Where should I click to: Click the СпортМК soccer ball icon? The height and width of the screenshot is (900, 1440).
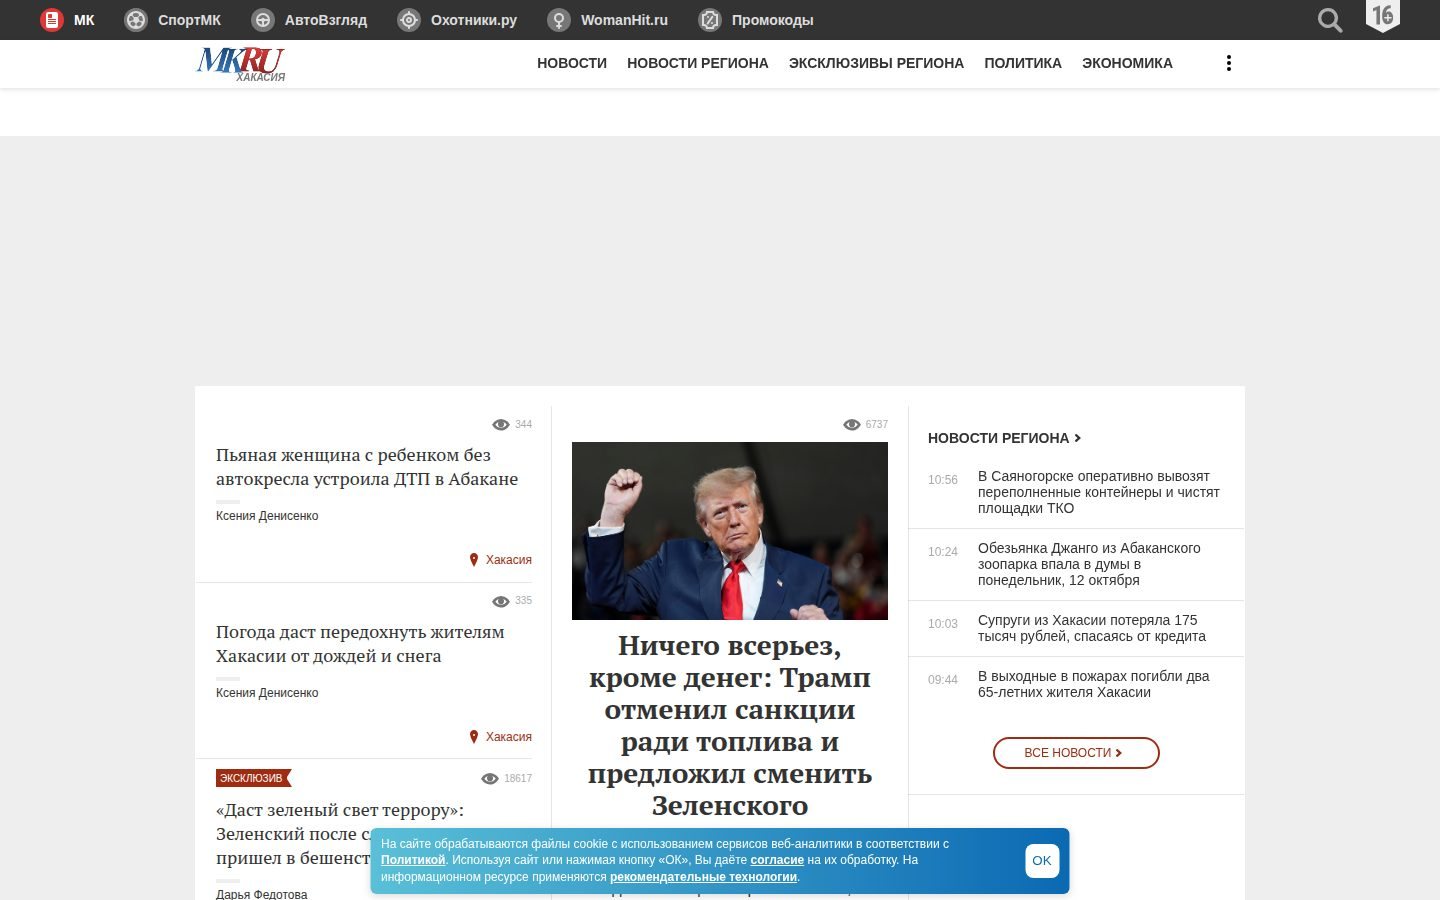[x=136, y=20]
